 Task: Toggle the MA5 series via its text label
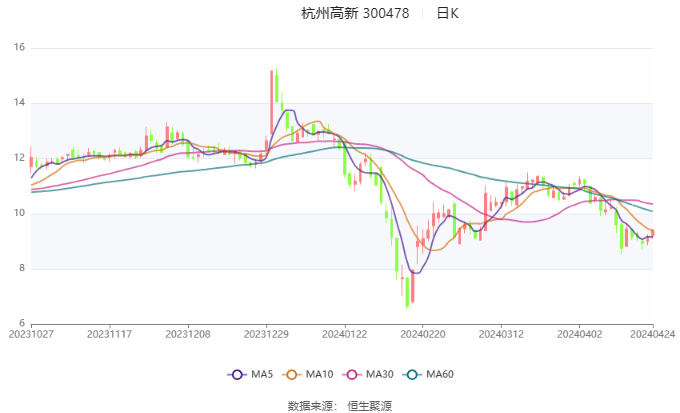coord(262,374)
